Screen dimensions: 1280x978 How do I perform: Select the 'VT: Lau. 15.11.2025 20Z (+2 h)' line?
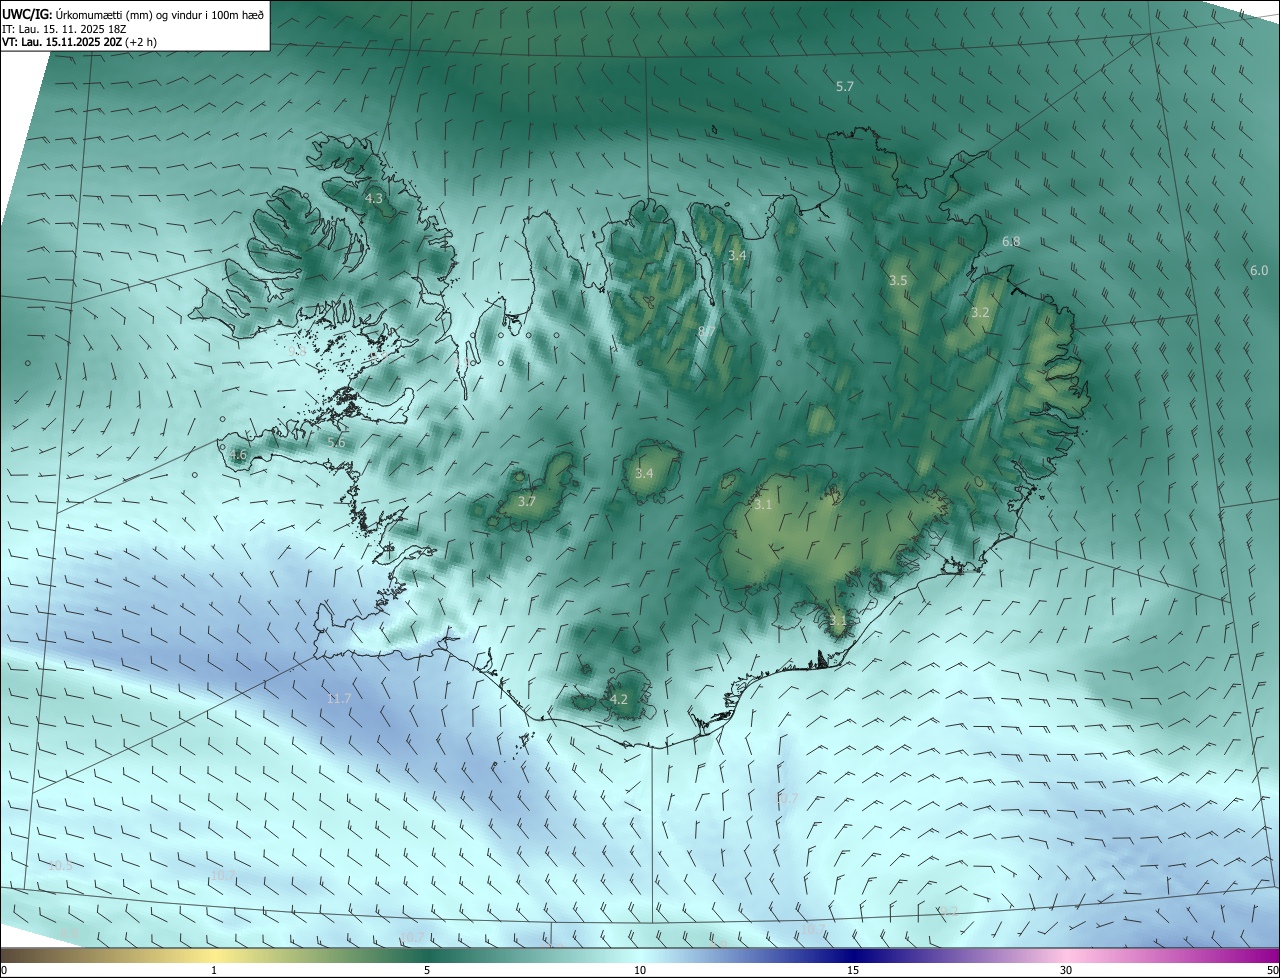pyautogui.click(x=80, y=42)
